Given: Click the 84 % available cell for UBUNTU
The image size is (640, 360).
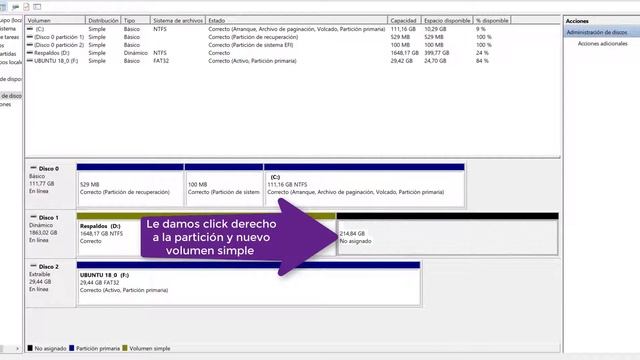Looking at the screenshot, I should click(x=482, y=61).
